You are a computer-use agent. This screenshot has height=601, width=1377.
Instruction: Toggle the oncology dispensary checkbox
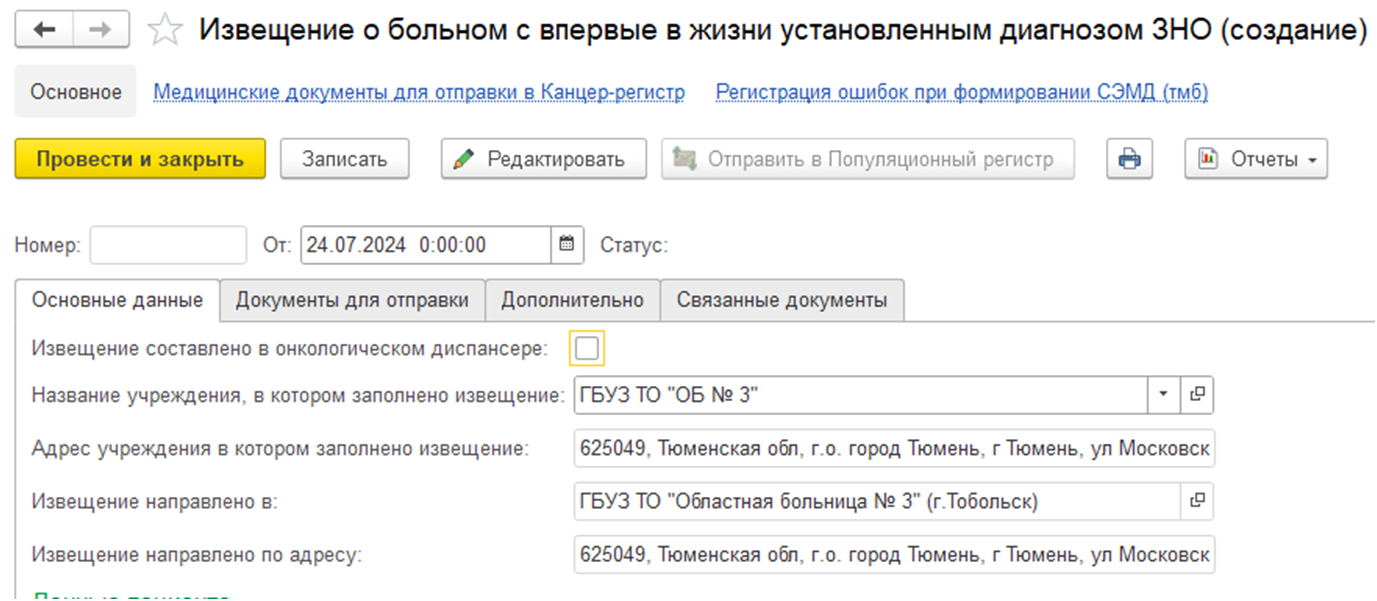[x=587, y=348]
